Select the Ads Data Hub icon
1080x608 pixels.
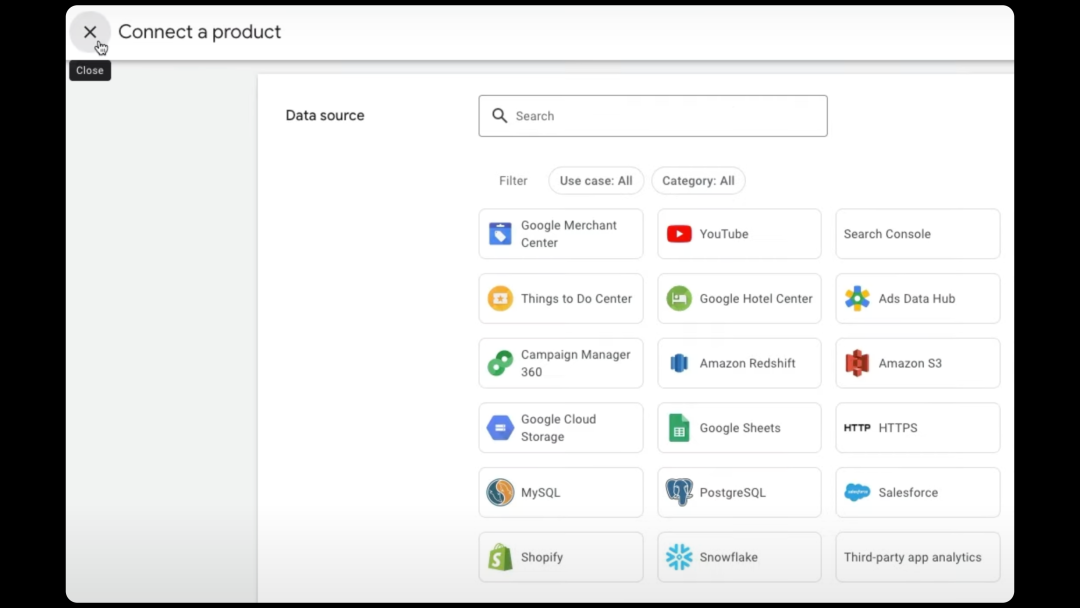pyautogui.click(x=858, y=299)
